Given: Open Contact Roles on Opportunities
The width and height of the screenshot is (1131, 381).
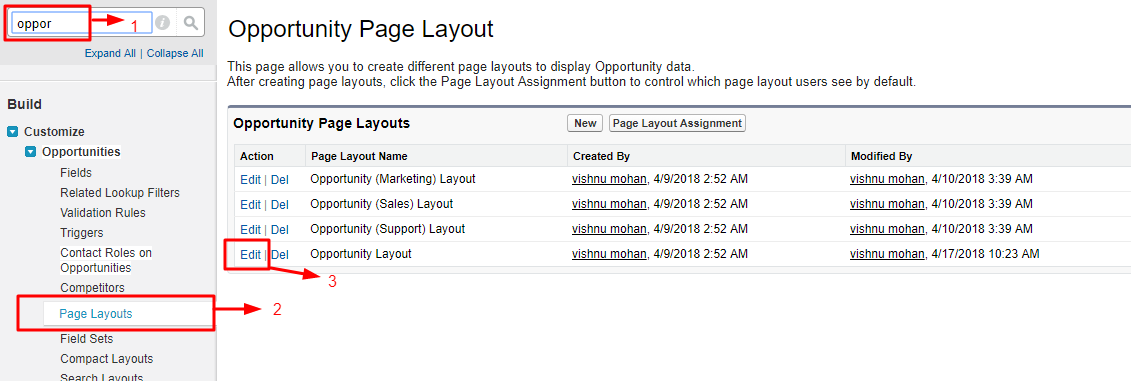Looking at the screenshot, I should pyautogui.click(x=106, y=260).
